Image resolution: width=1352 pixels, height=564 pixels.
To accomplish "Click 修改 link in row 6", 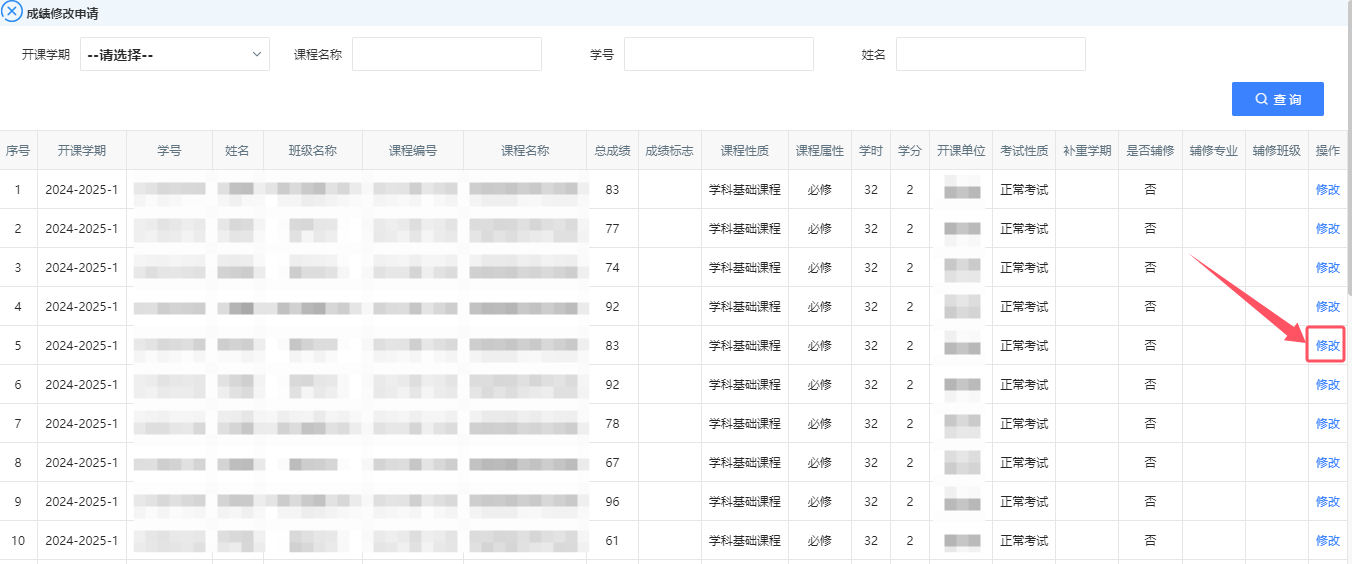I will 1327,385.
